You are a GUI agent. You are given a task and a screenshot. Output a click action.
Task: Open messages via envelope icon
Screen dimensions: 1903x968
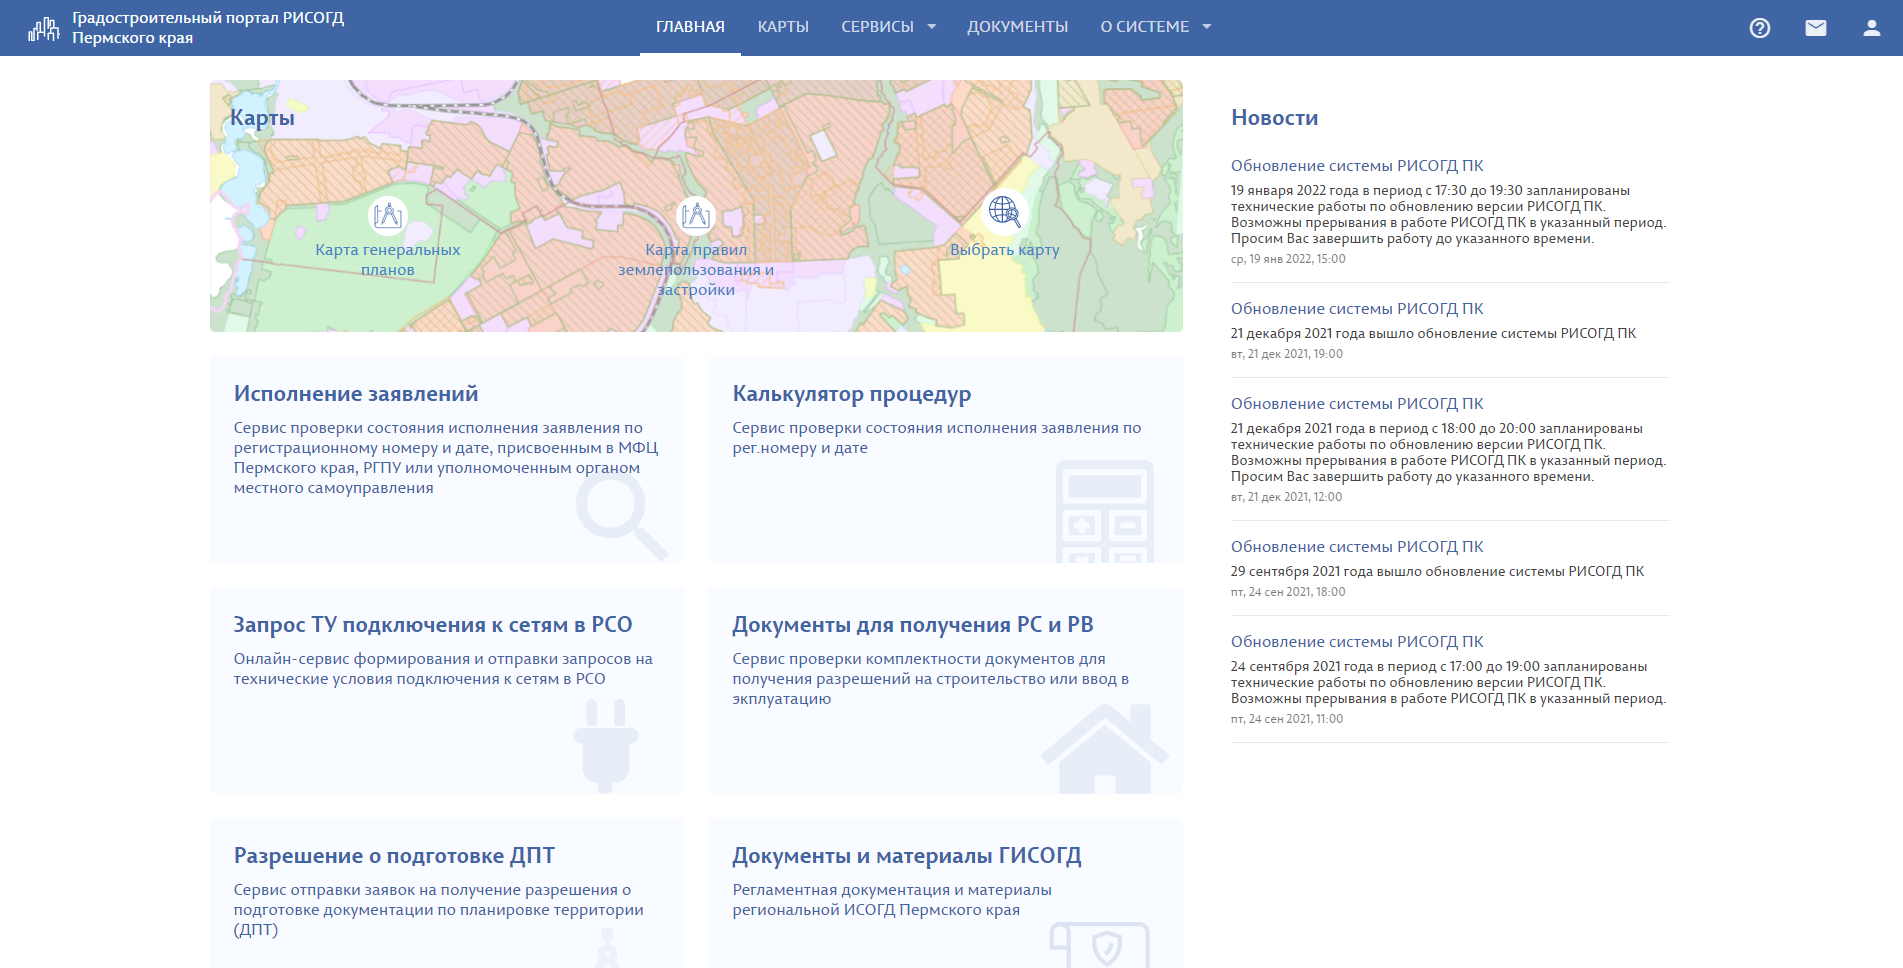pyautogui.click(x=1815, y=28)
